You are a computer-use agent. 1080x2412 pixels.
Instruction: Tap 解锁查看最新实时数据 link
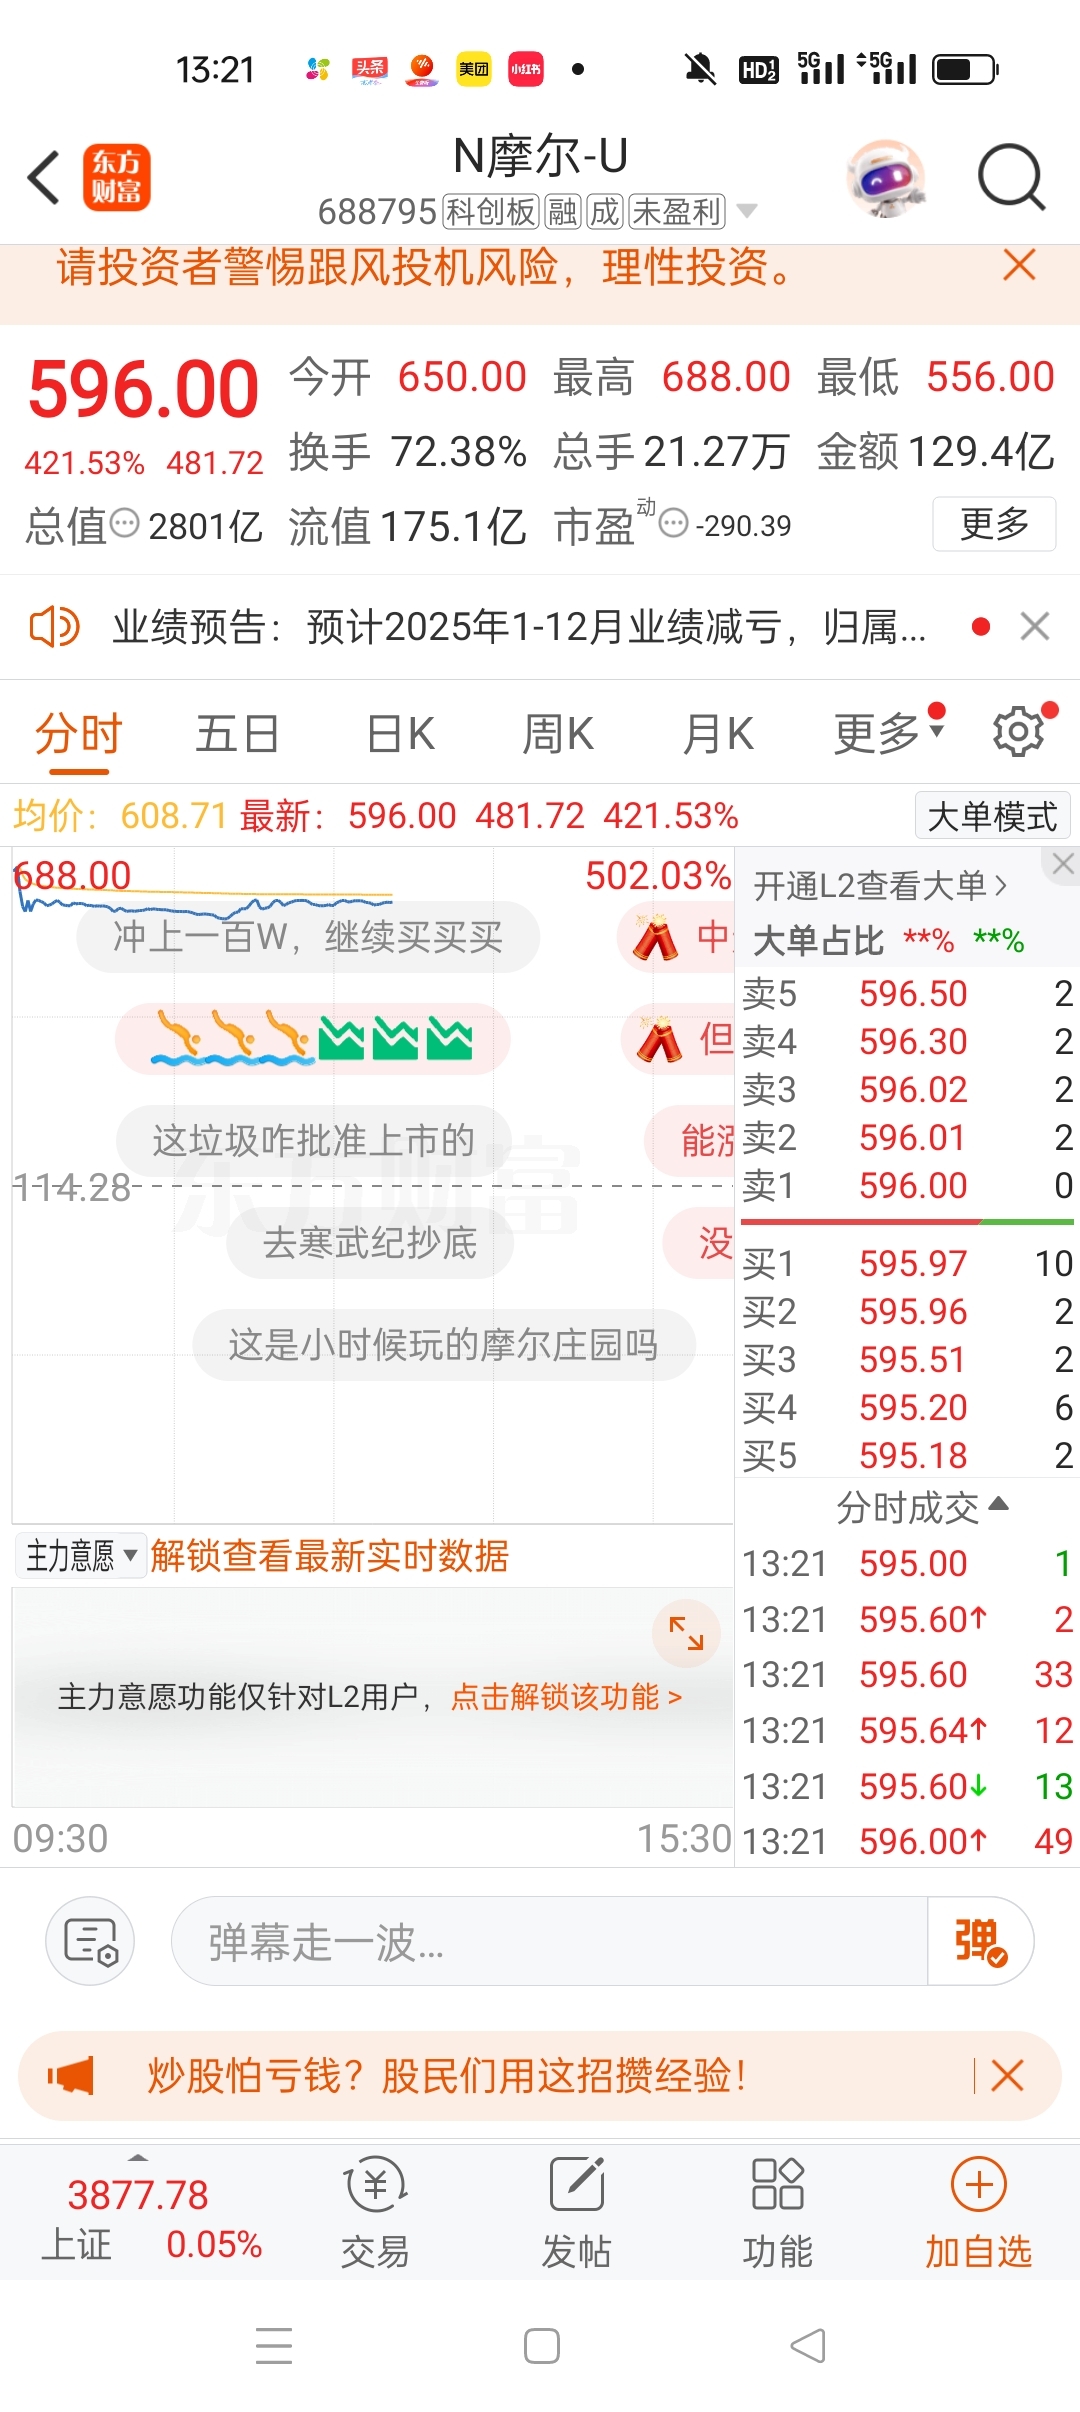[330, 1556]
